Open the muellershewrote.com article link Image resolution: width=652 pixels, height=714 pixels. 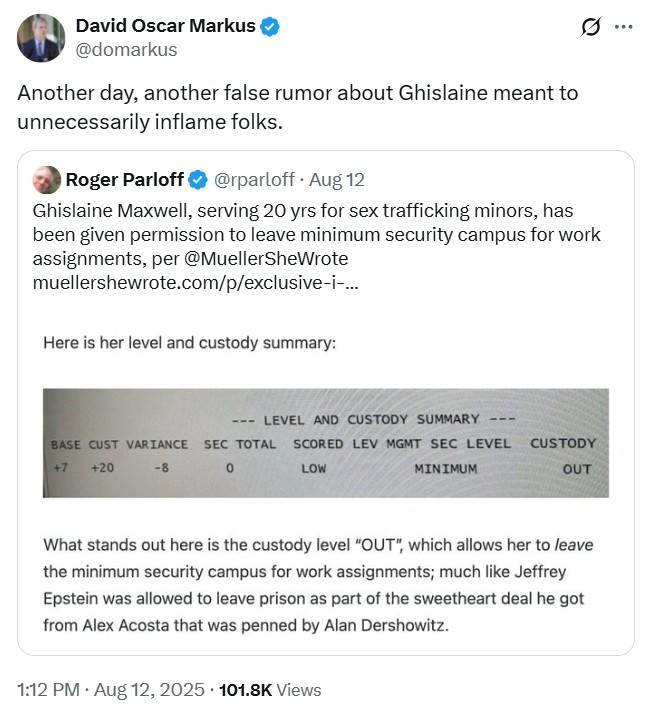coord(196,283)
